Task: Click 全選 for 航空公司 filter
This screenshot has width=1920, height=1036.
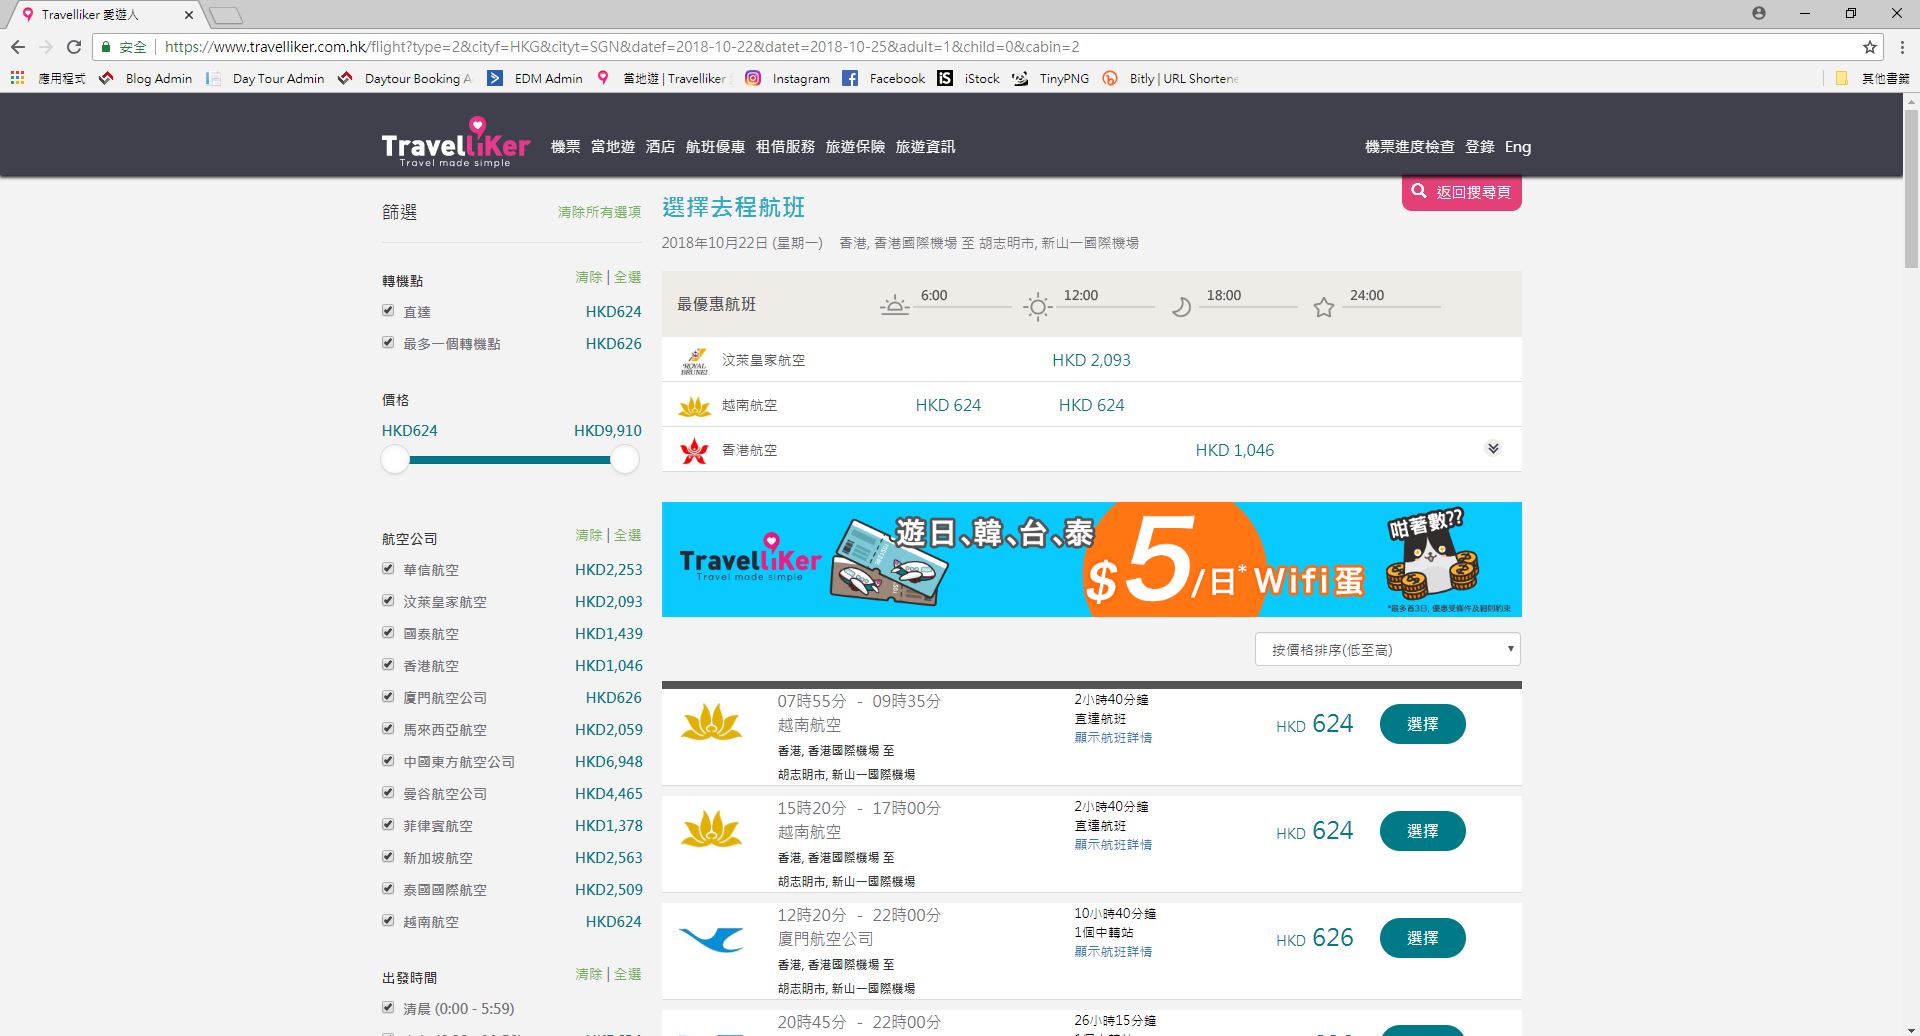Action: pos(628,536)
